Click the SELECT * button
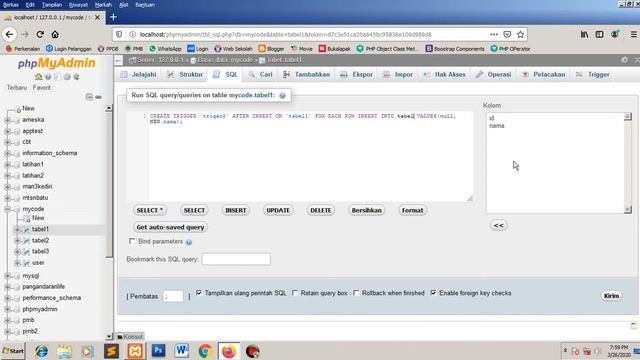The image size is (640, 360). coord(149,210)
